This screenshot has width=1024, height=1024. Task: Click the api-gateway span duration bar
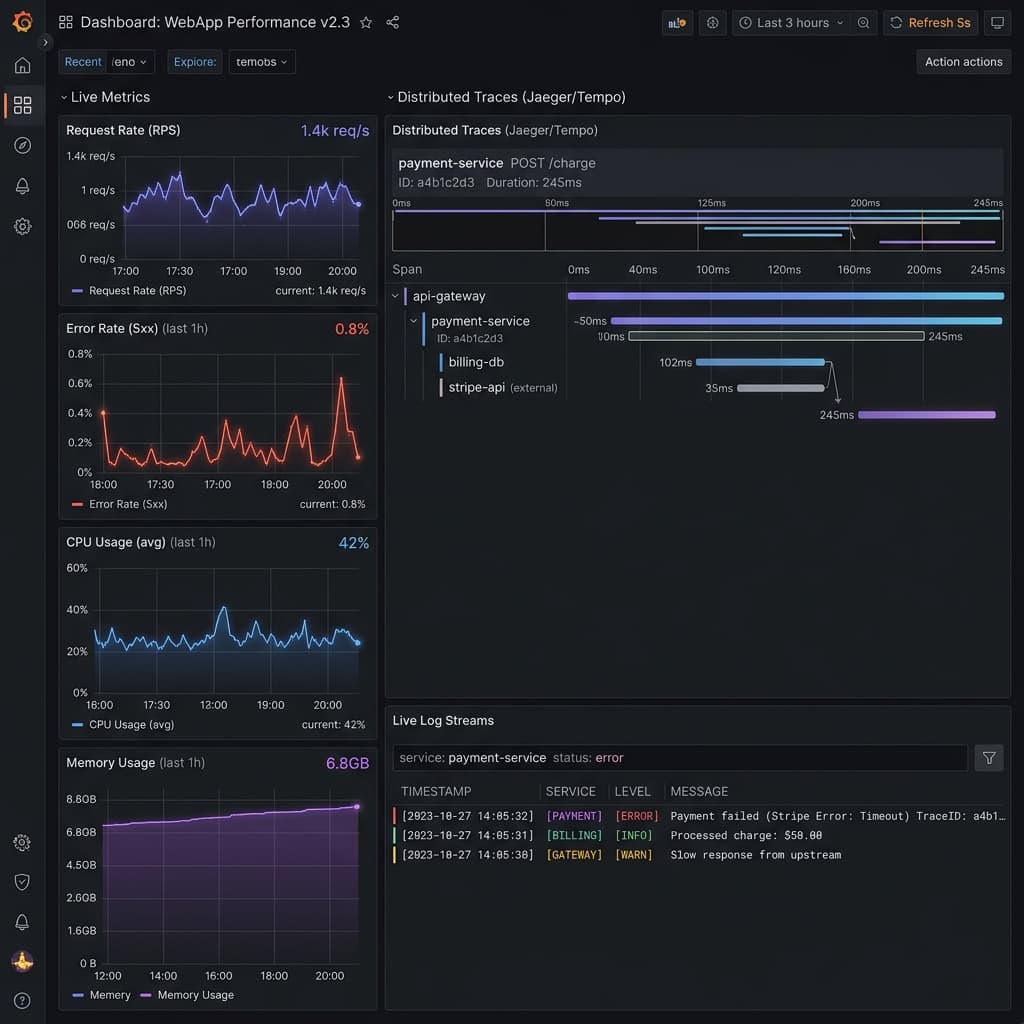click(x=786, y=296)
